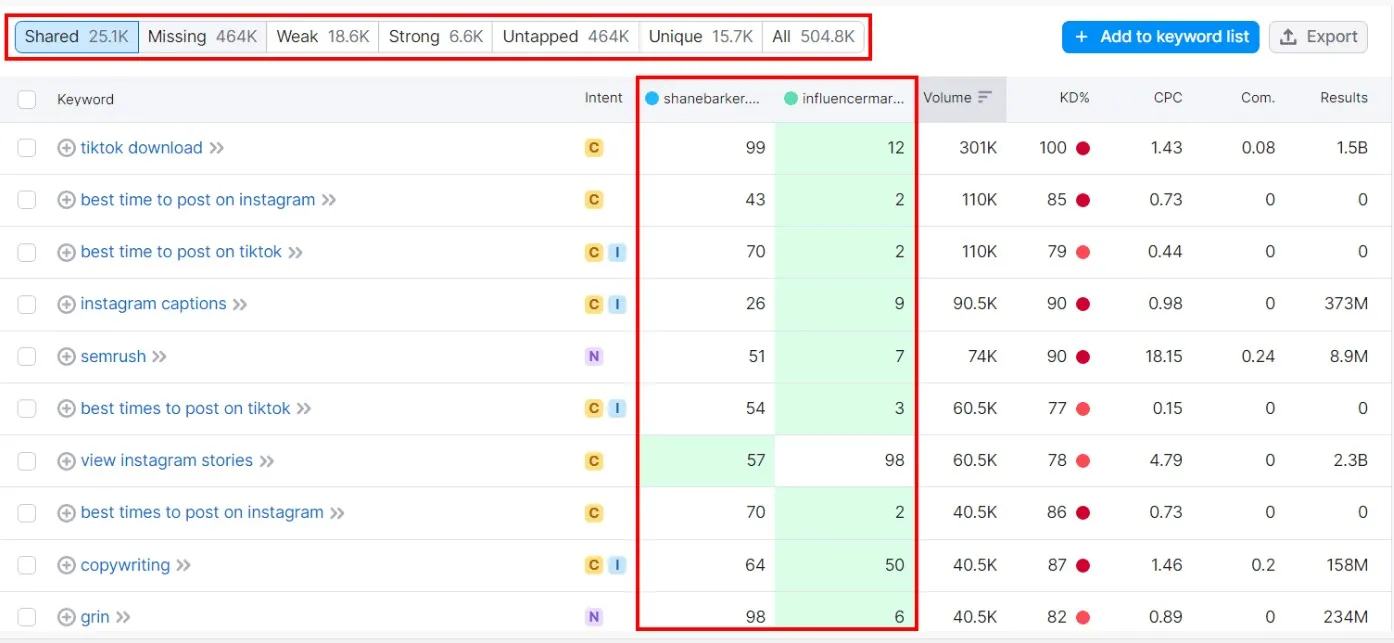Expand chevrons next to 'best times to post on tiktok'
This screenshot has width=1394, height=643.
coord(304,408)
